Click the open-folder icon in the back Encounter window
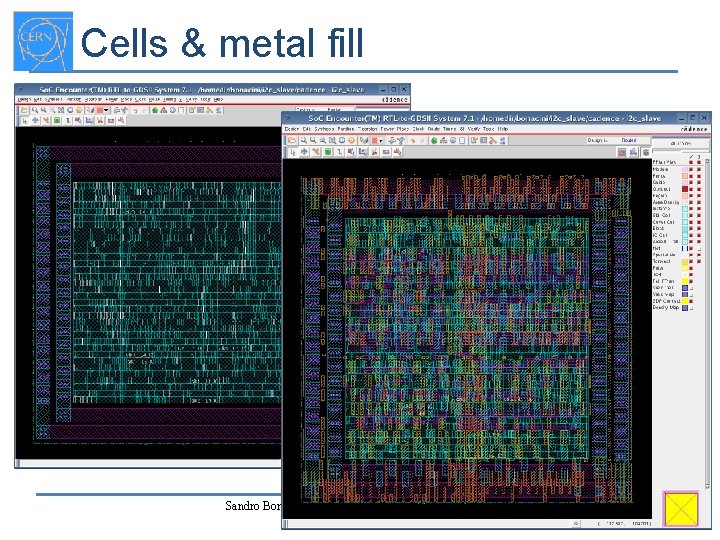Screen dimensions: 720x540 tap(24, 110)
